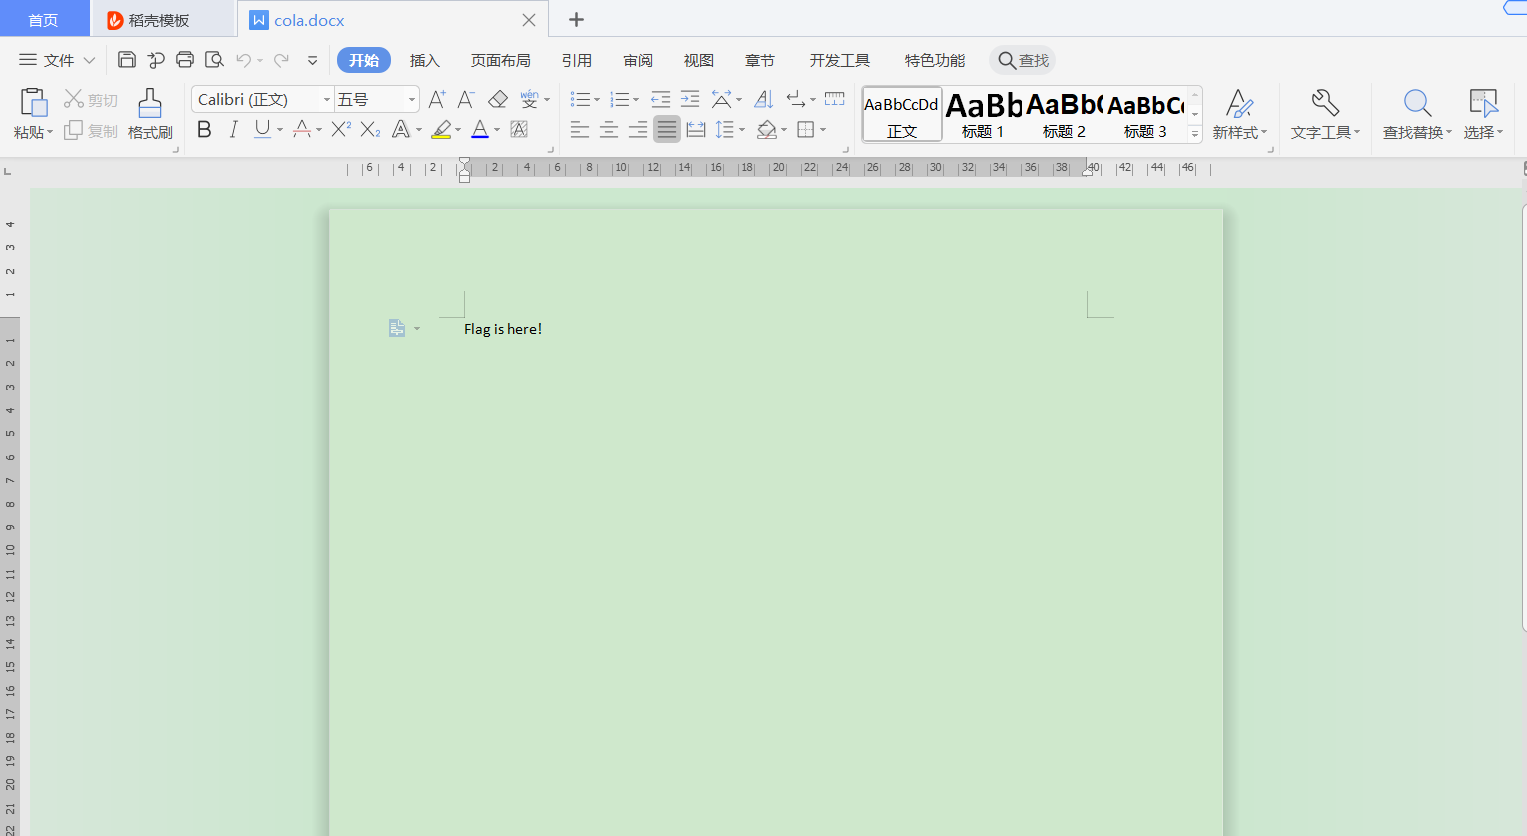Image resolution: width=1527 pixels, height=836 pixels.
Task: Toggle bold formatting
Action: 204,129
